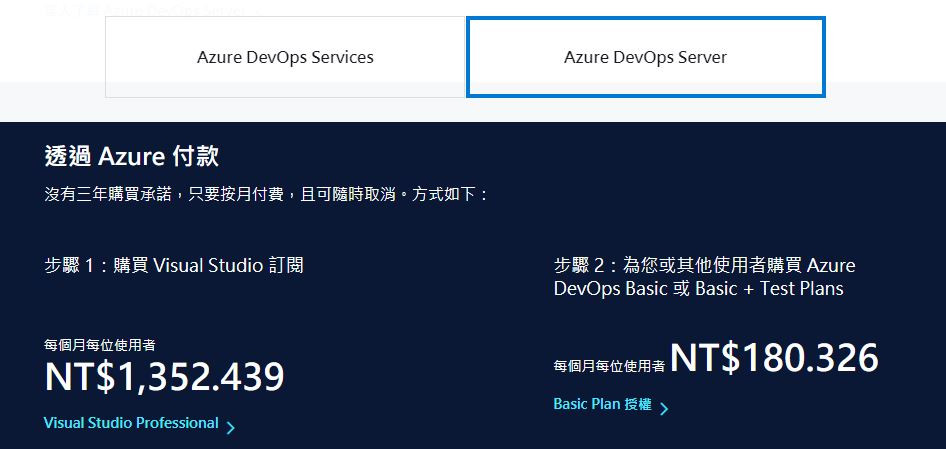Click 每個月每位使用者 label beside NT$180.326
This screenshot has height=449, width=946.
(x=609, y=366)
